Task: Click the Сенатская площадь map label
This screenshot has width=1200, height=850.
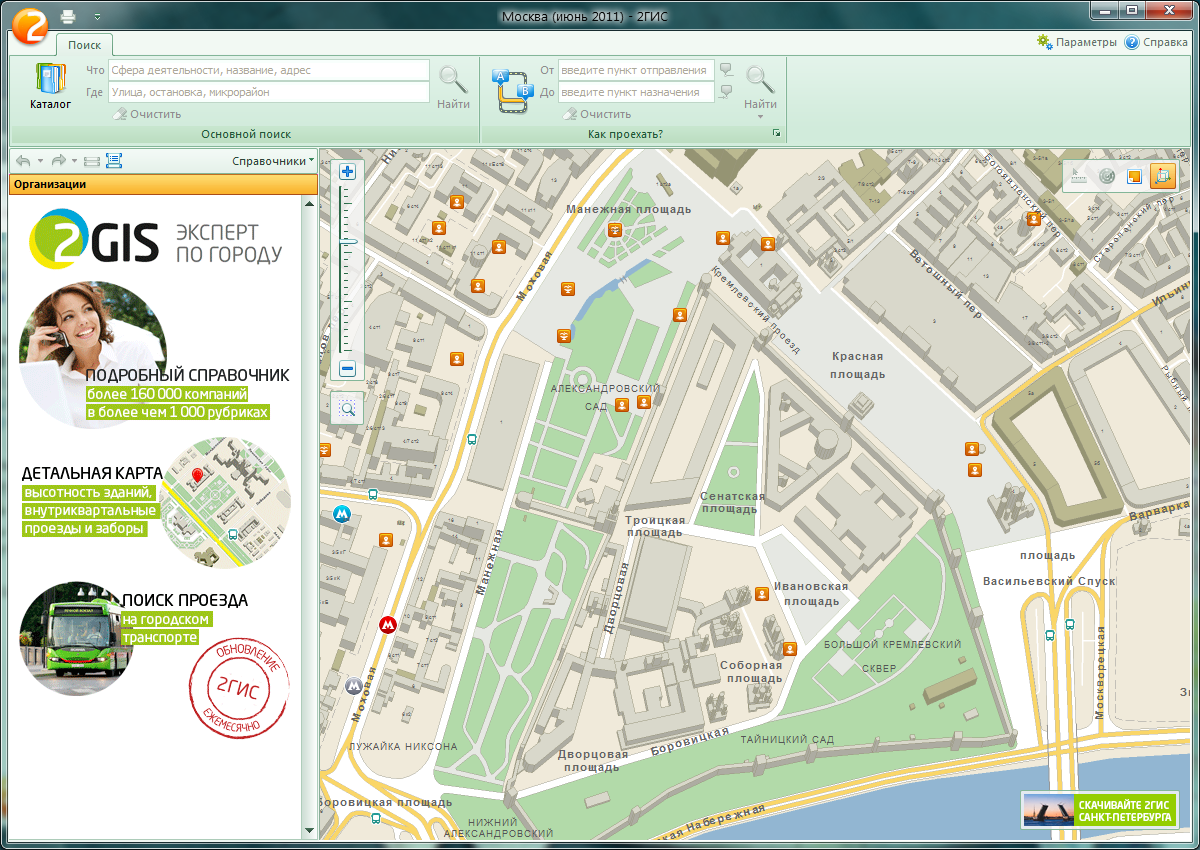Action: (x=732, y=502)
